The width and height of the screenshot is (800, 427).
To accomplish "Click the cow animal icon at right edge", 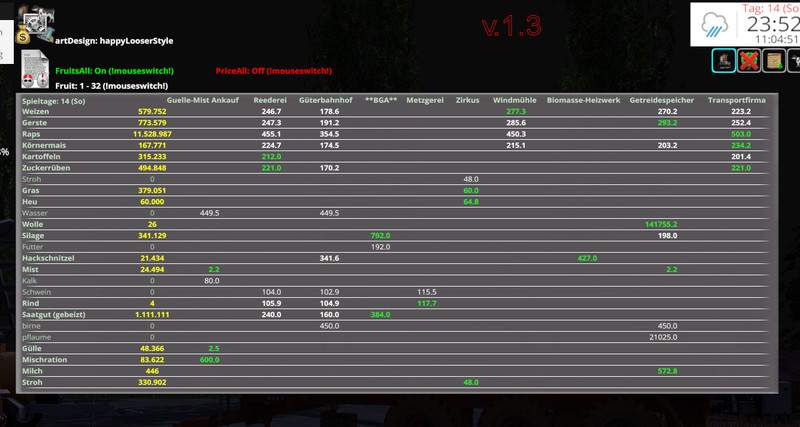I will pyautogui.click(x=794, y=61).
